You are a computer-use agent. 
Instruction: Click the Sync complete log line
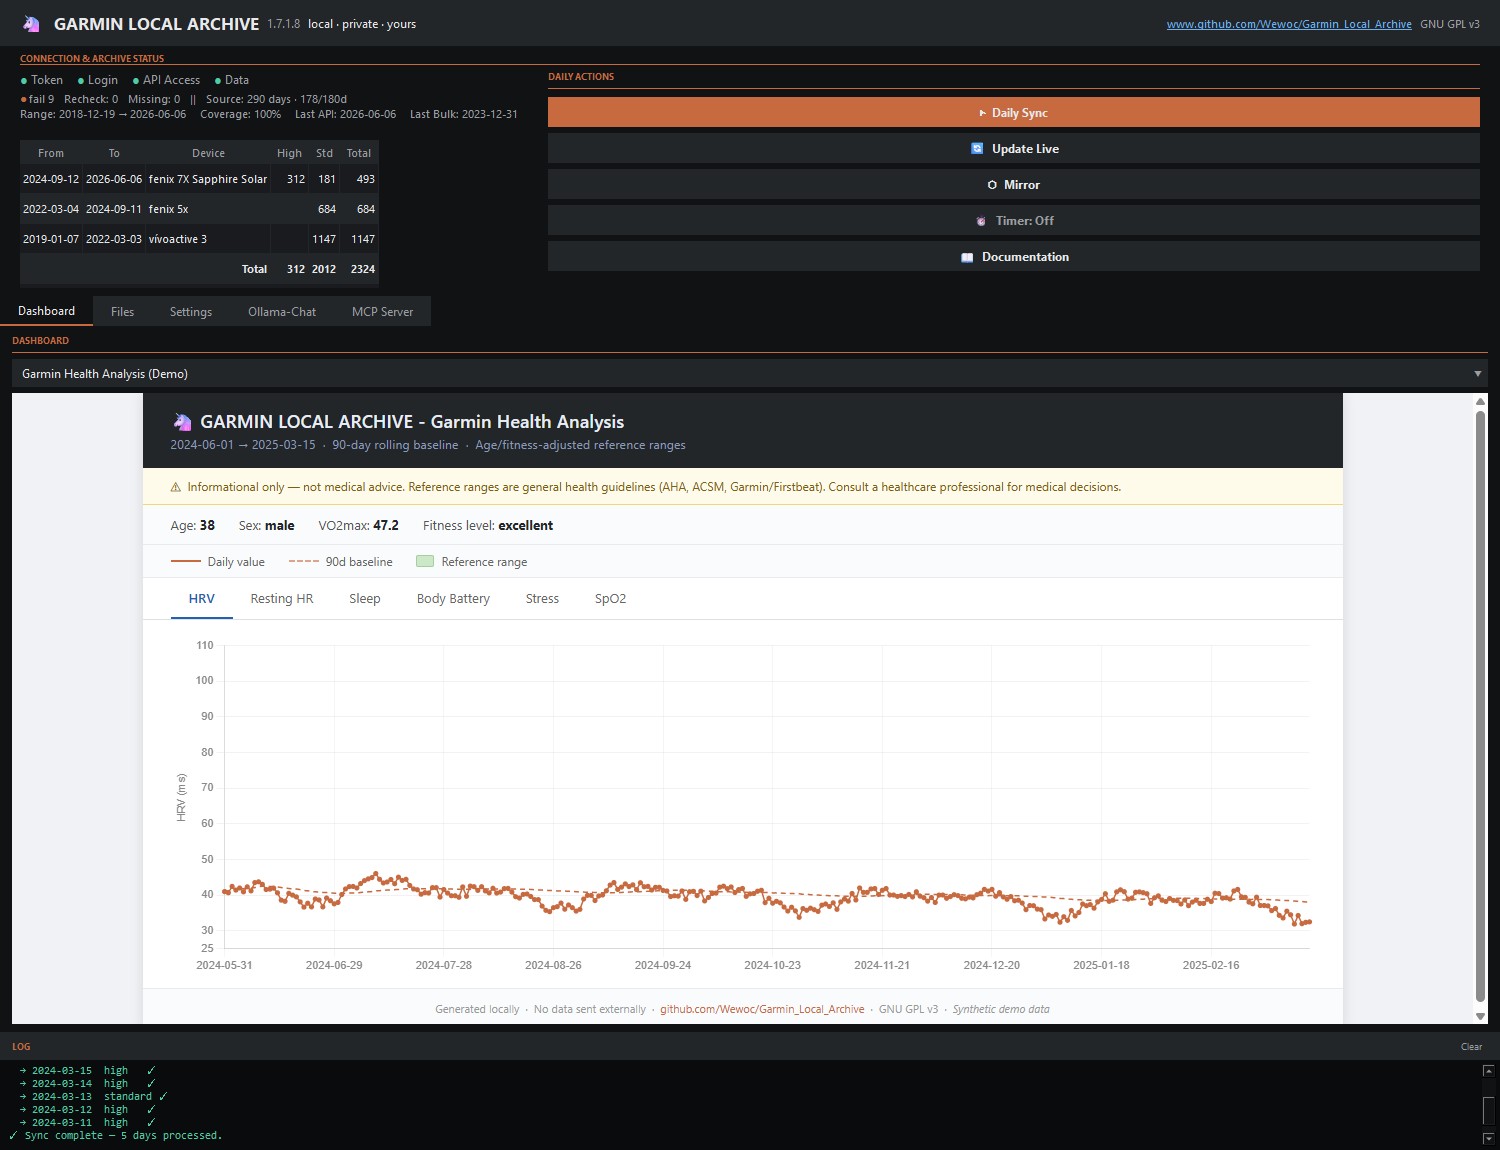pos(115,1136)
